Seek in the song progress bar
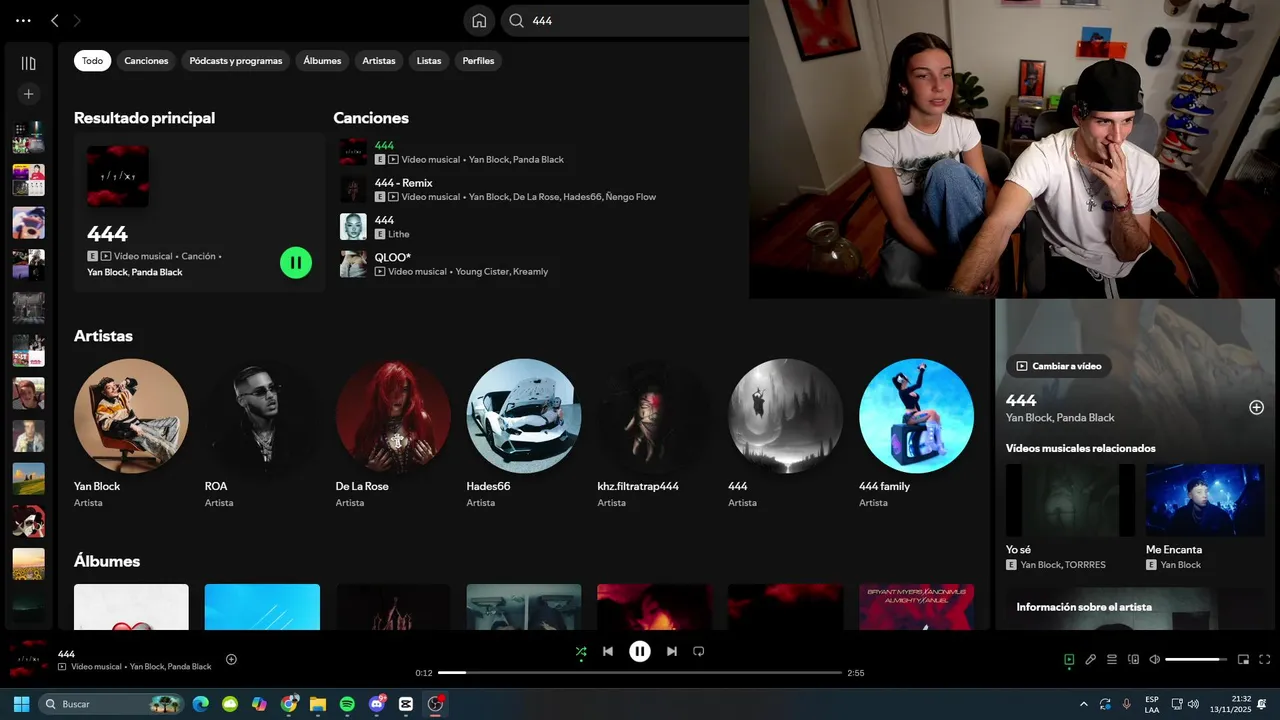 pos(640,673)
